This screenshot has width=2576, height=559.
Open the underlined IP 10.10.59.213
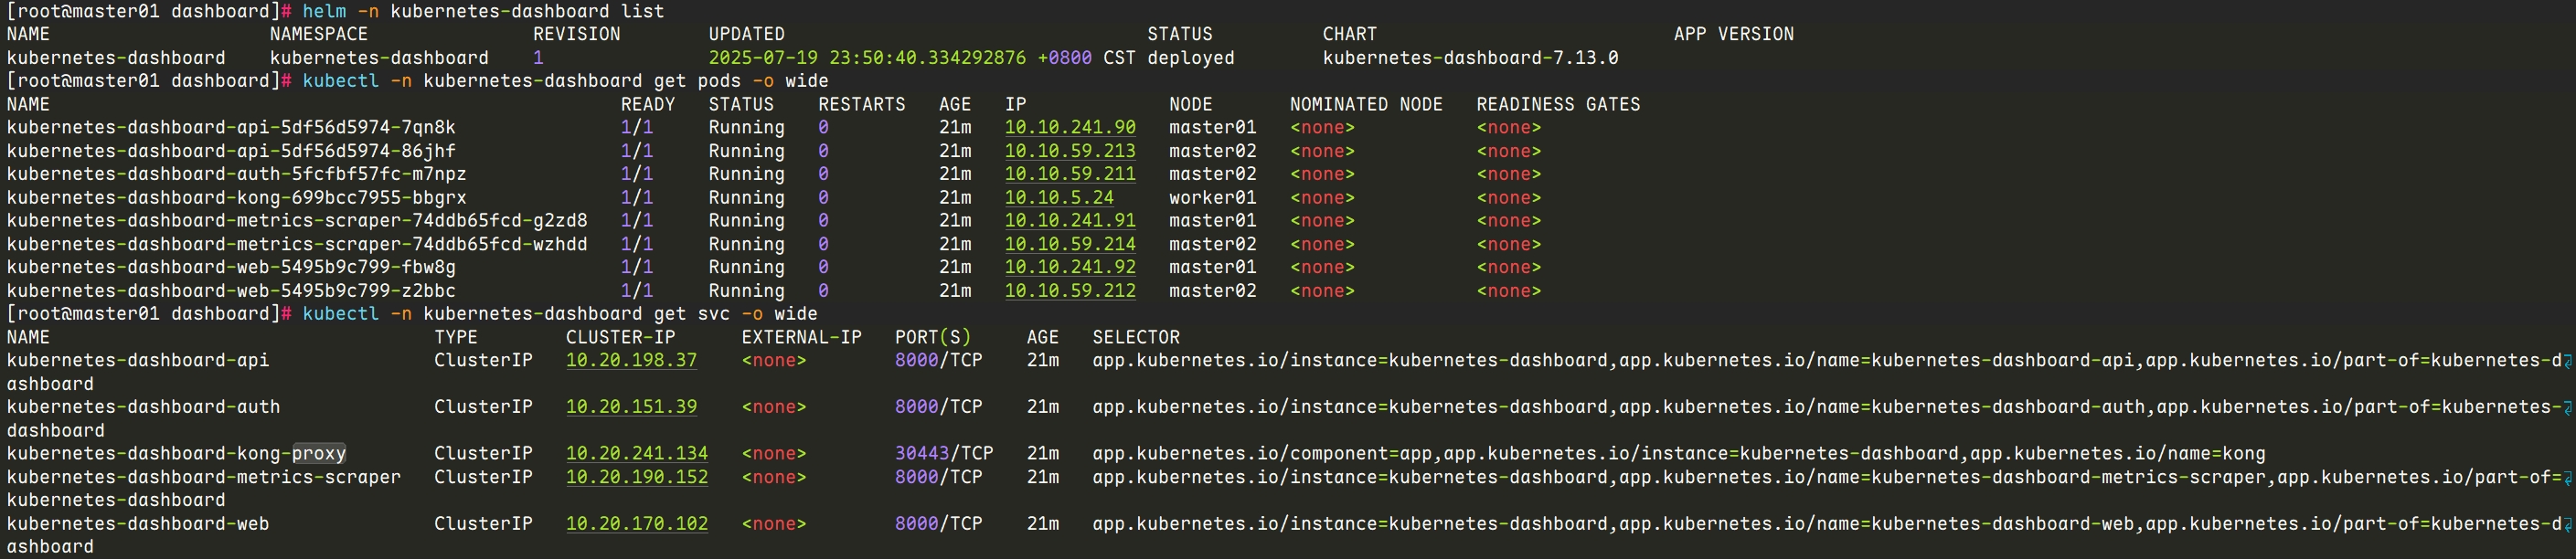tap(1069, 151)
